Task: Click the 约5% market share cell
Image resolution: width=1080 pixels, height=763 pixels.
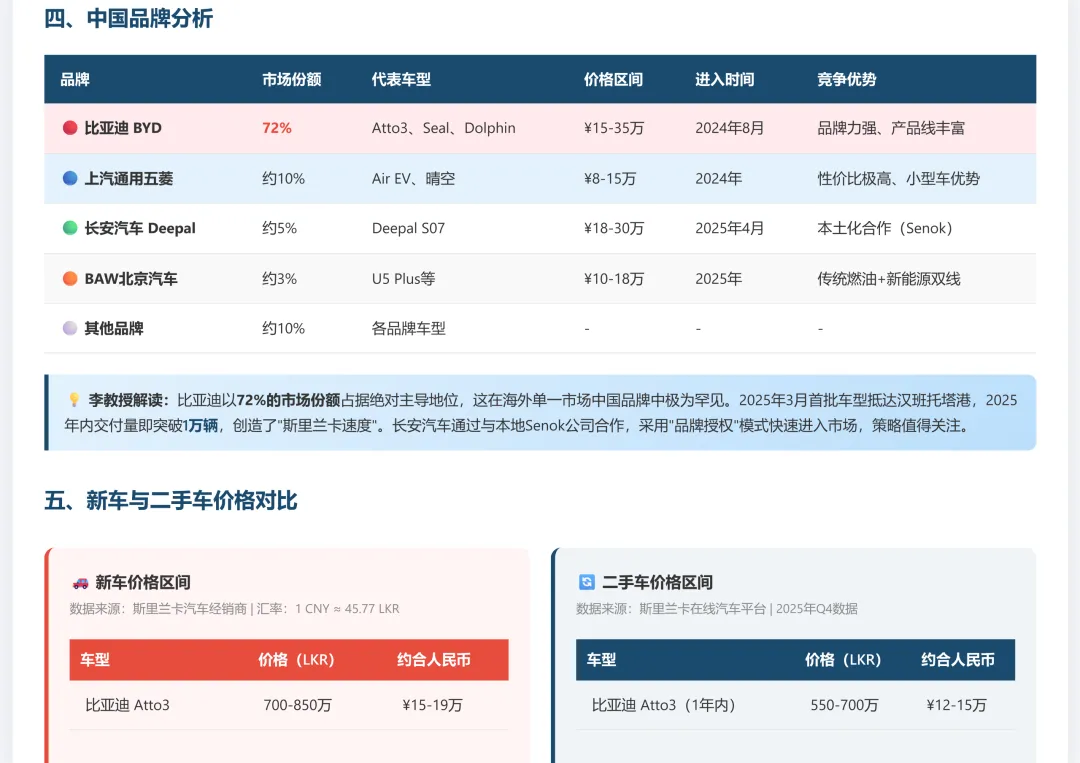Action: tap(280, 228)
